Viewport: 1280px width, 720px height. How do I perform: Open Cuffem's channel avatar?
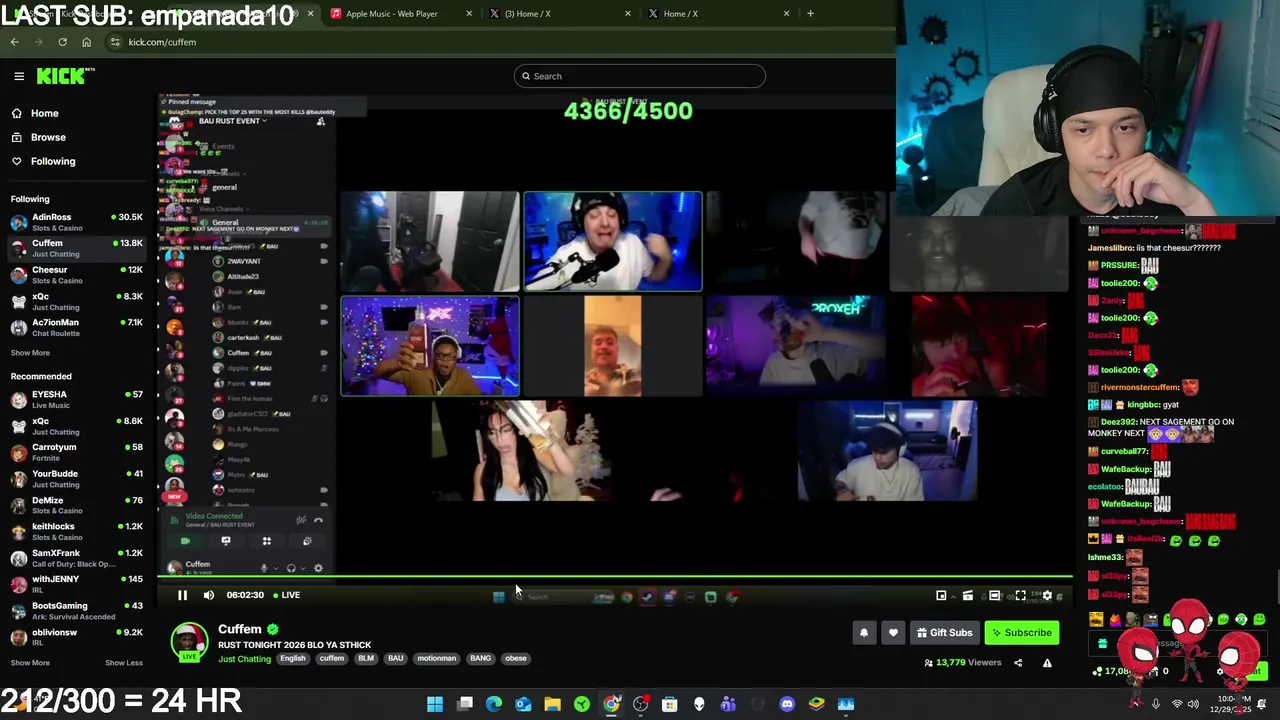(x=189, y=642)
